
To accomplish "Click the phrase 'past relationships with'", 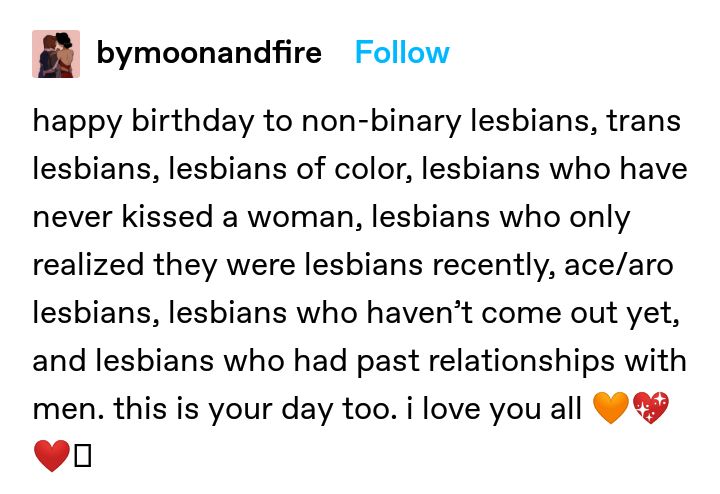I will point(522,361).
